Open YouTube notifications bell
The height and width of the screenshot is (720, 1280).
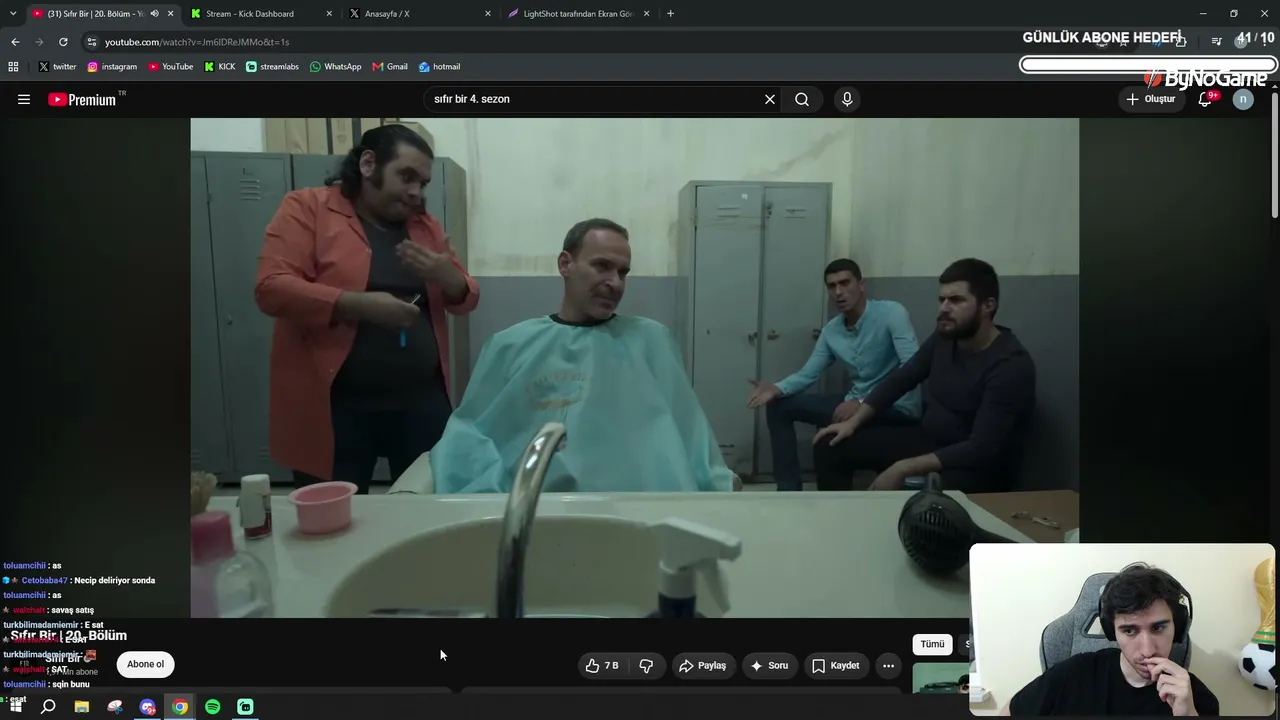1205,99
